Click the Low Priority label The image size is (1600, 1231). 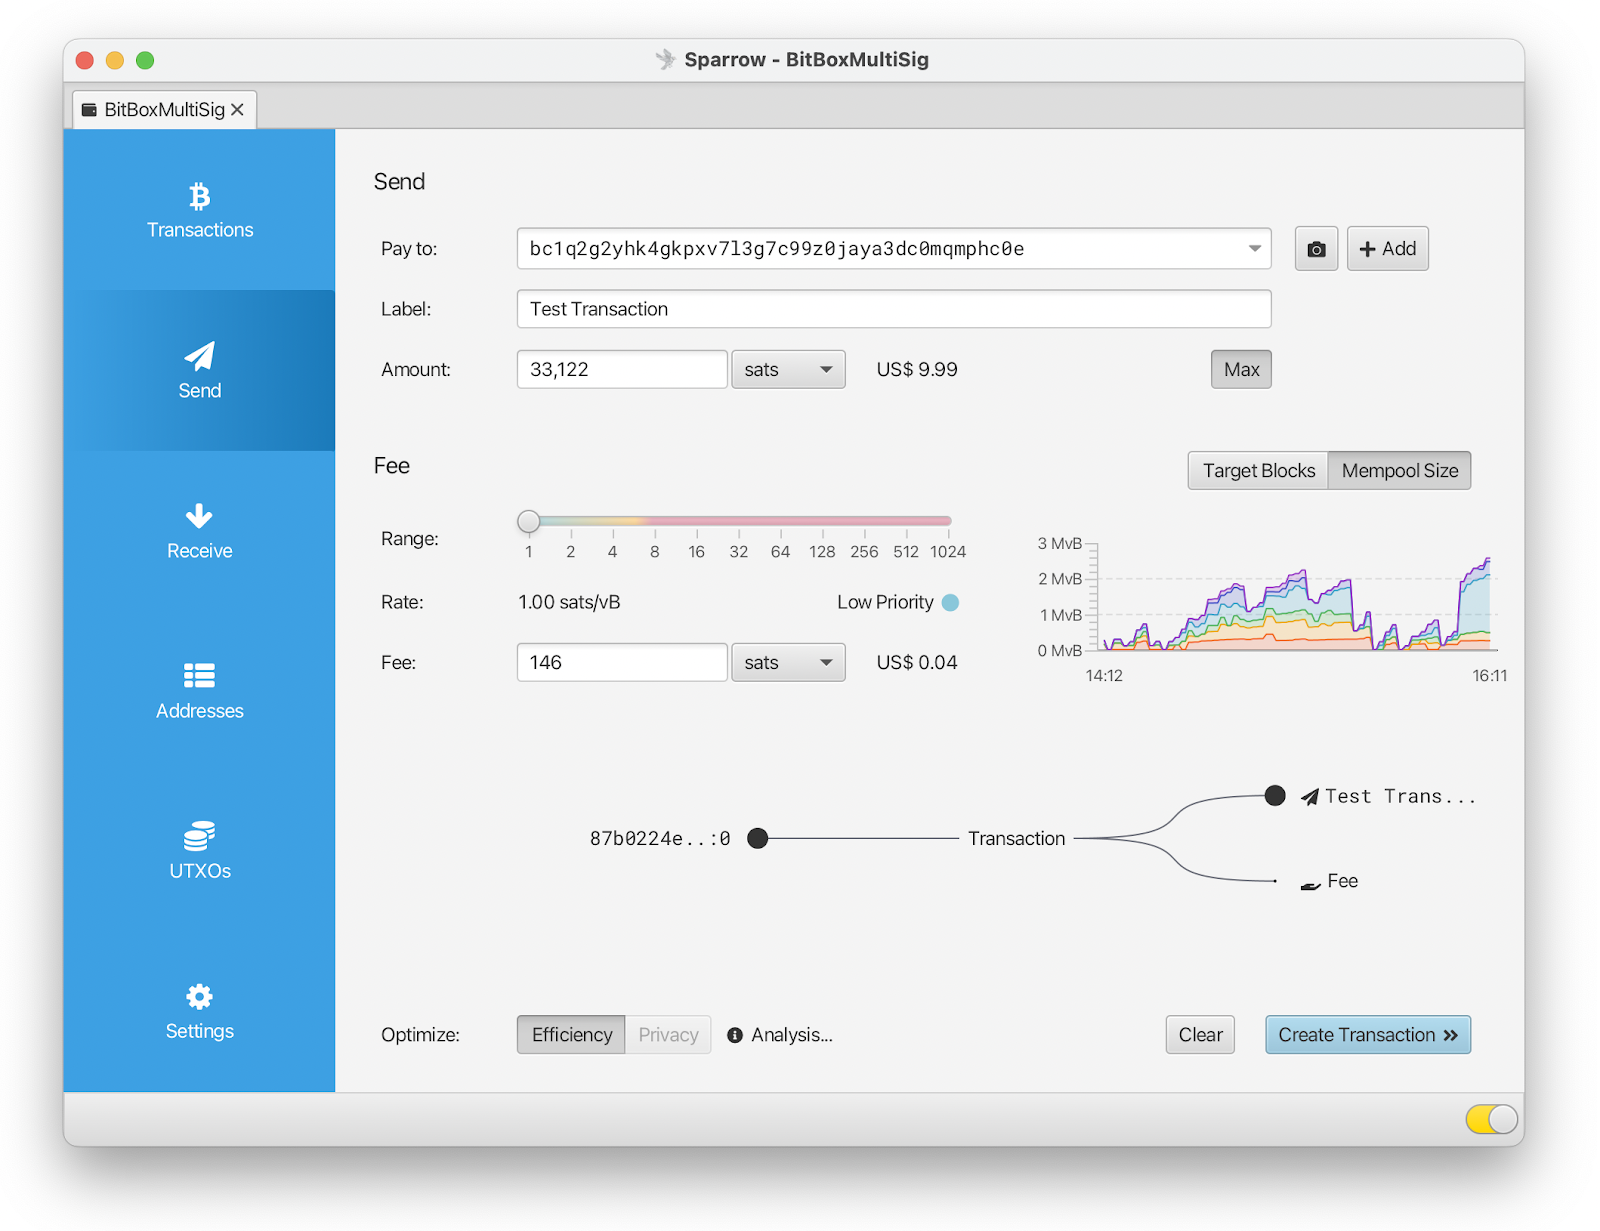click(x=885, y=602)
